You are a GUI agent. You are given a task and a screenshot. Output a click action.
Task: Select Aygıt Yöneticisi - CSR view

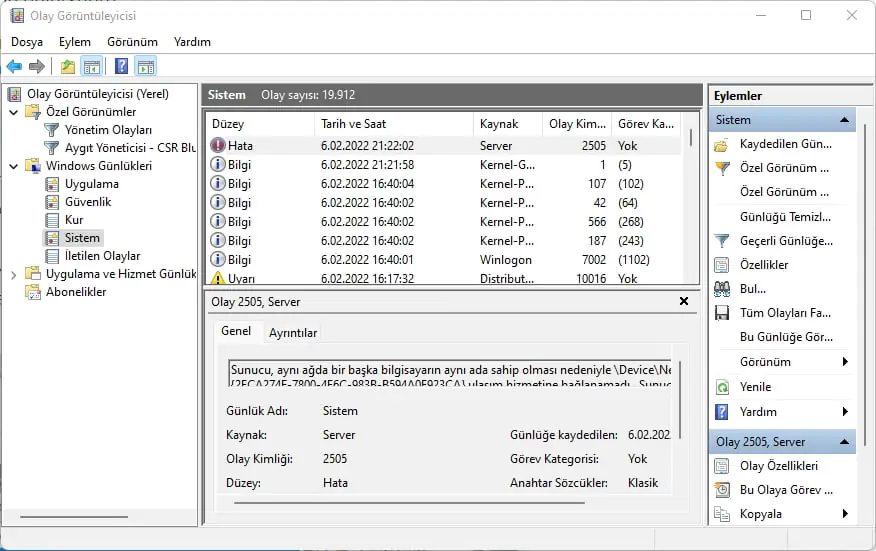130,148
